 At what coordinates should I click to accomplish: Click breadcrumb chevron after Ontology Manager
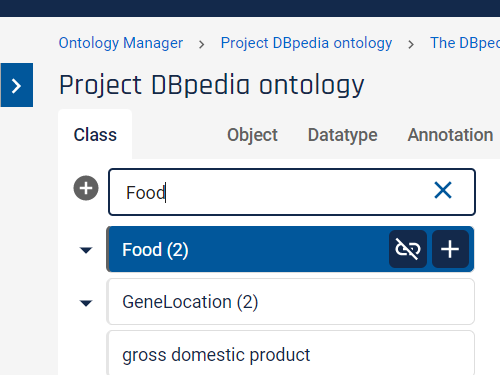tap(201, 44)
